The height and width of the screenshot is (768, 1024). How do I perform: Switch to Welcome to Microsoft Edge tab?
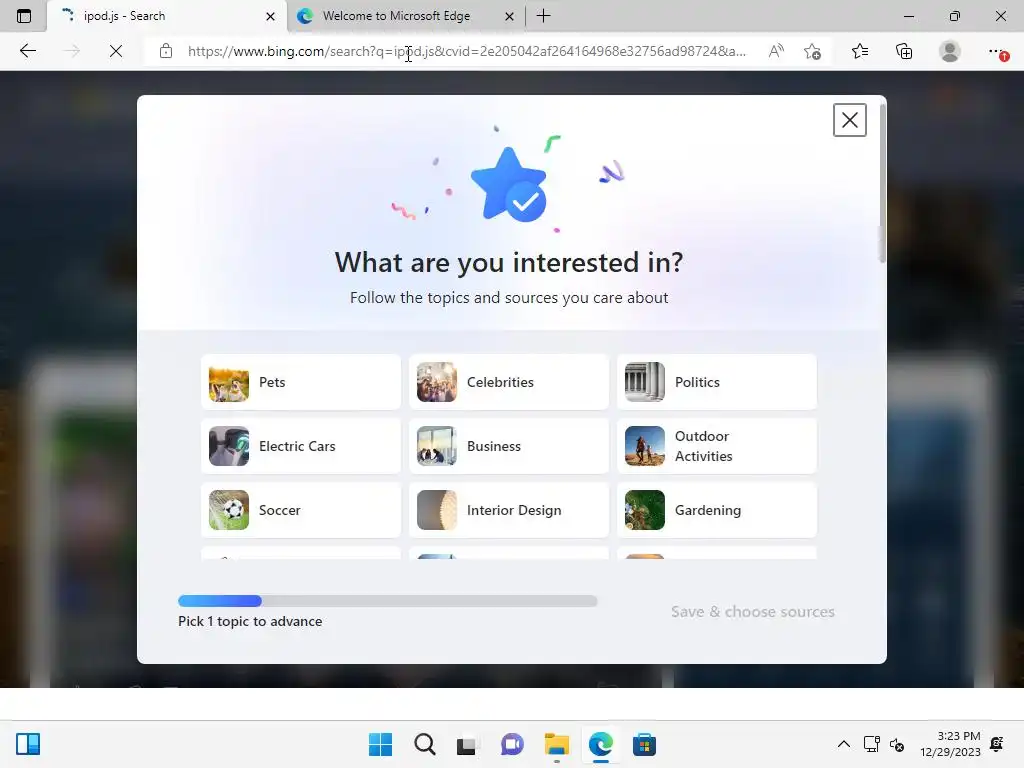click(x=406, y=16)
